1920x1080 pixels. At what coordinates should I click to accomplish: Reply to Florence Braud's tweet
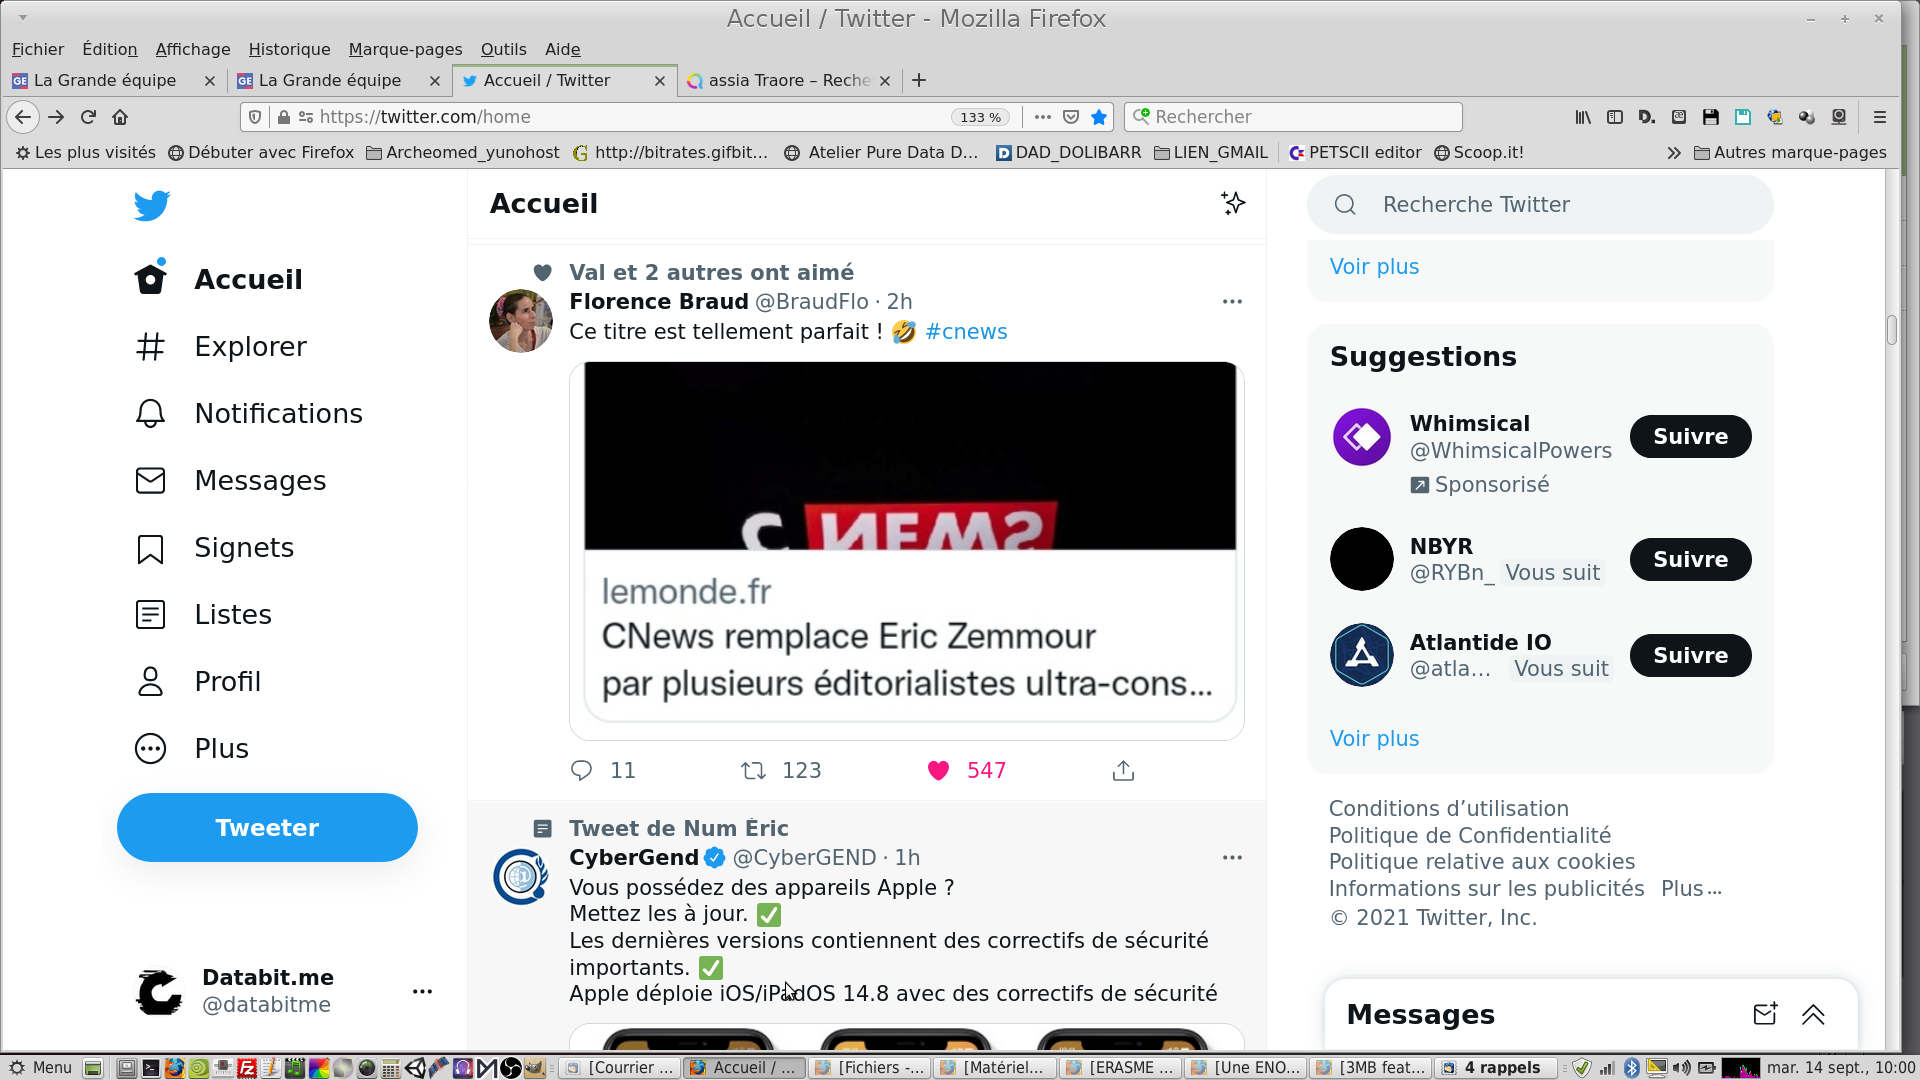[581, 770]
